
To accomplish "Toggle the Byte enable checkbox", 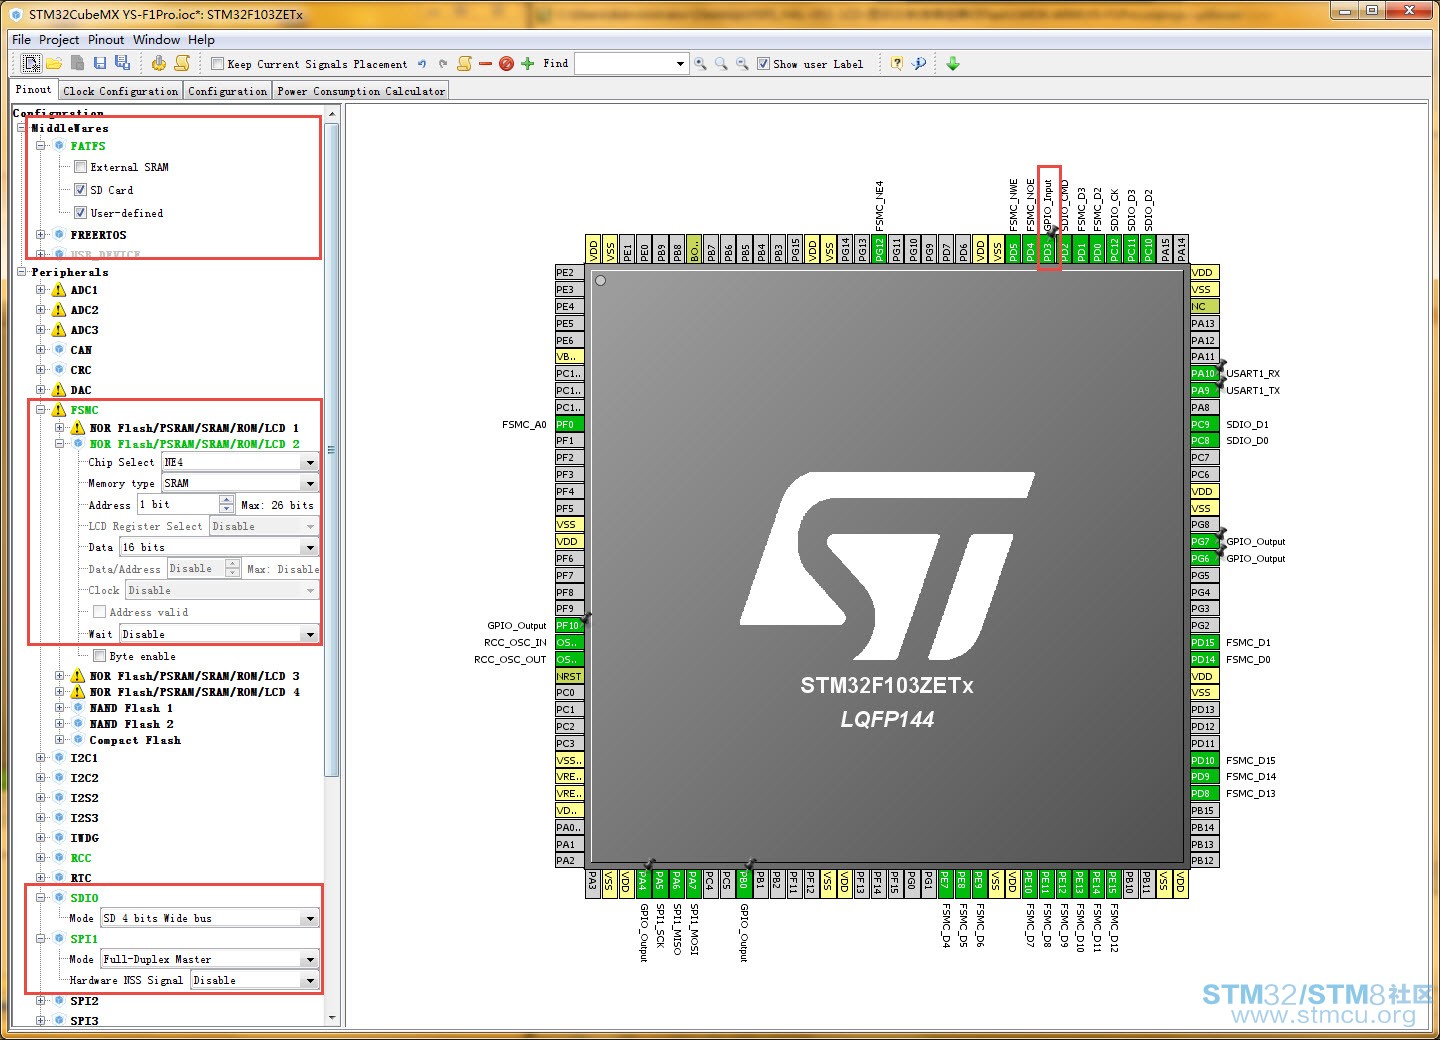I will coord(100,656).
